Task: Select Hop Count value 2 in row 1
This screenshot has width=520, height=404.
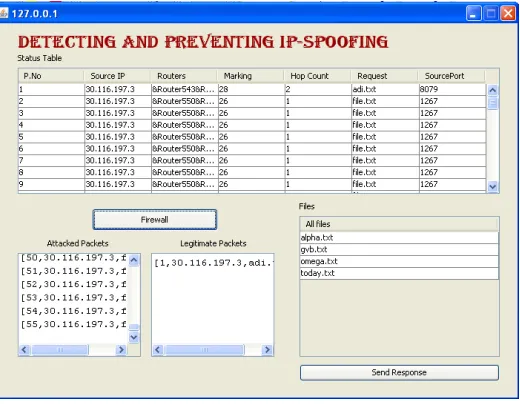Action: point(318,89)
